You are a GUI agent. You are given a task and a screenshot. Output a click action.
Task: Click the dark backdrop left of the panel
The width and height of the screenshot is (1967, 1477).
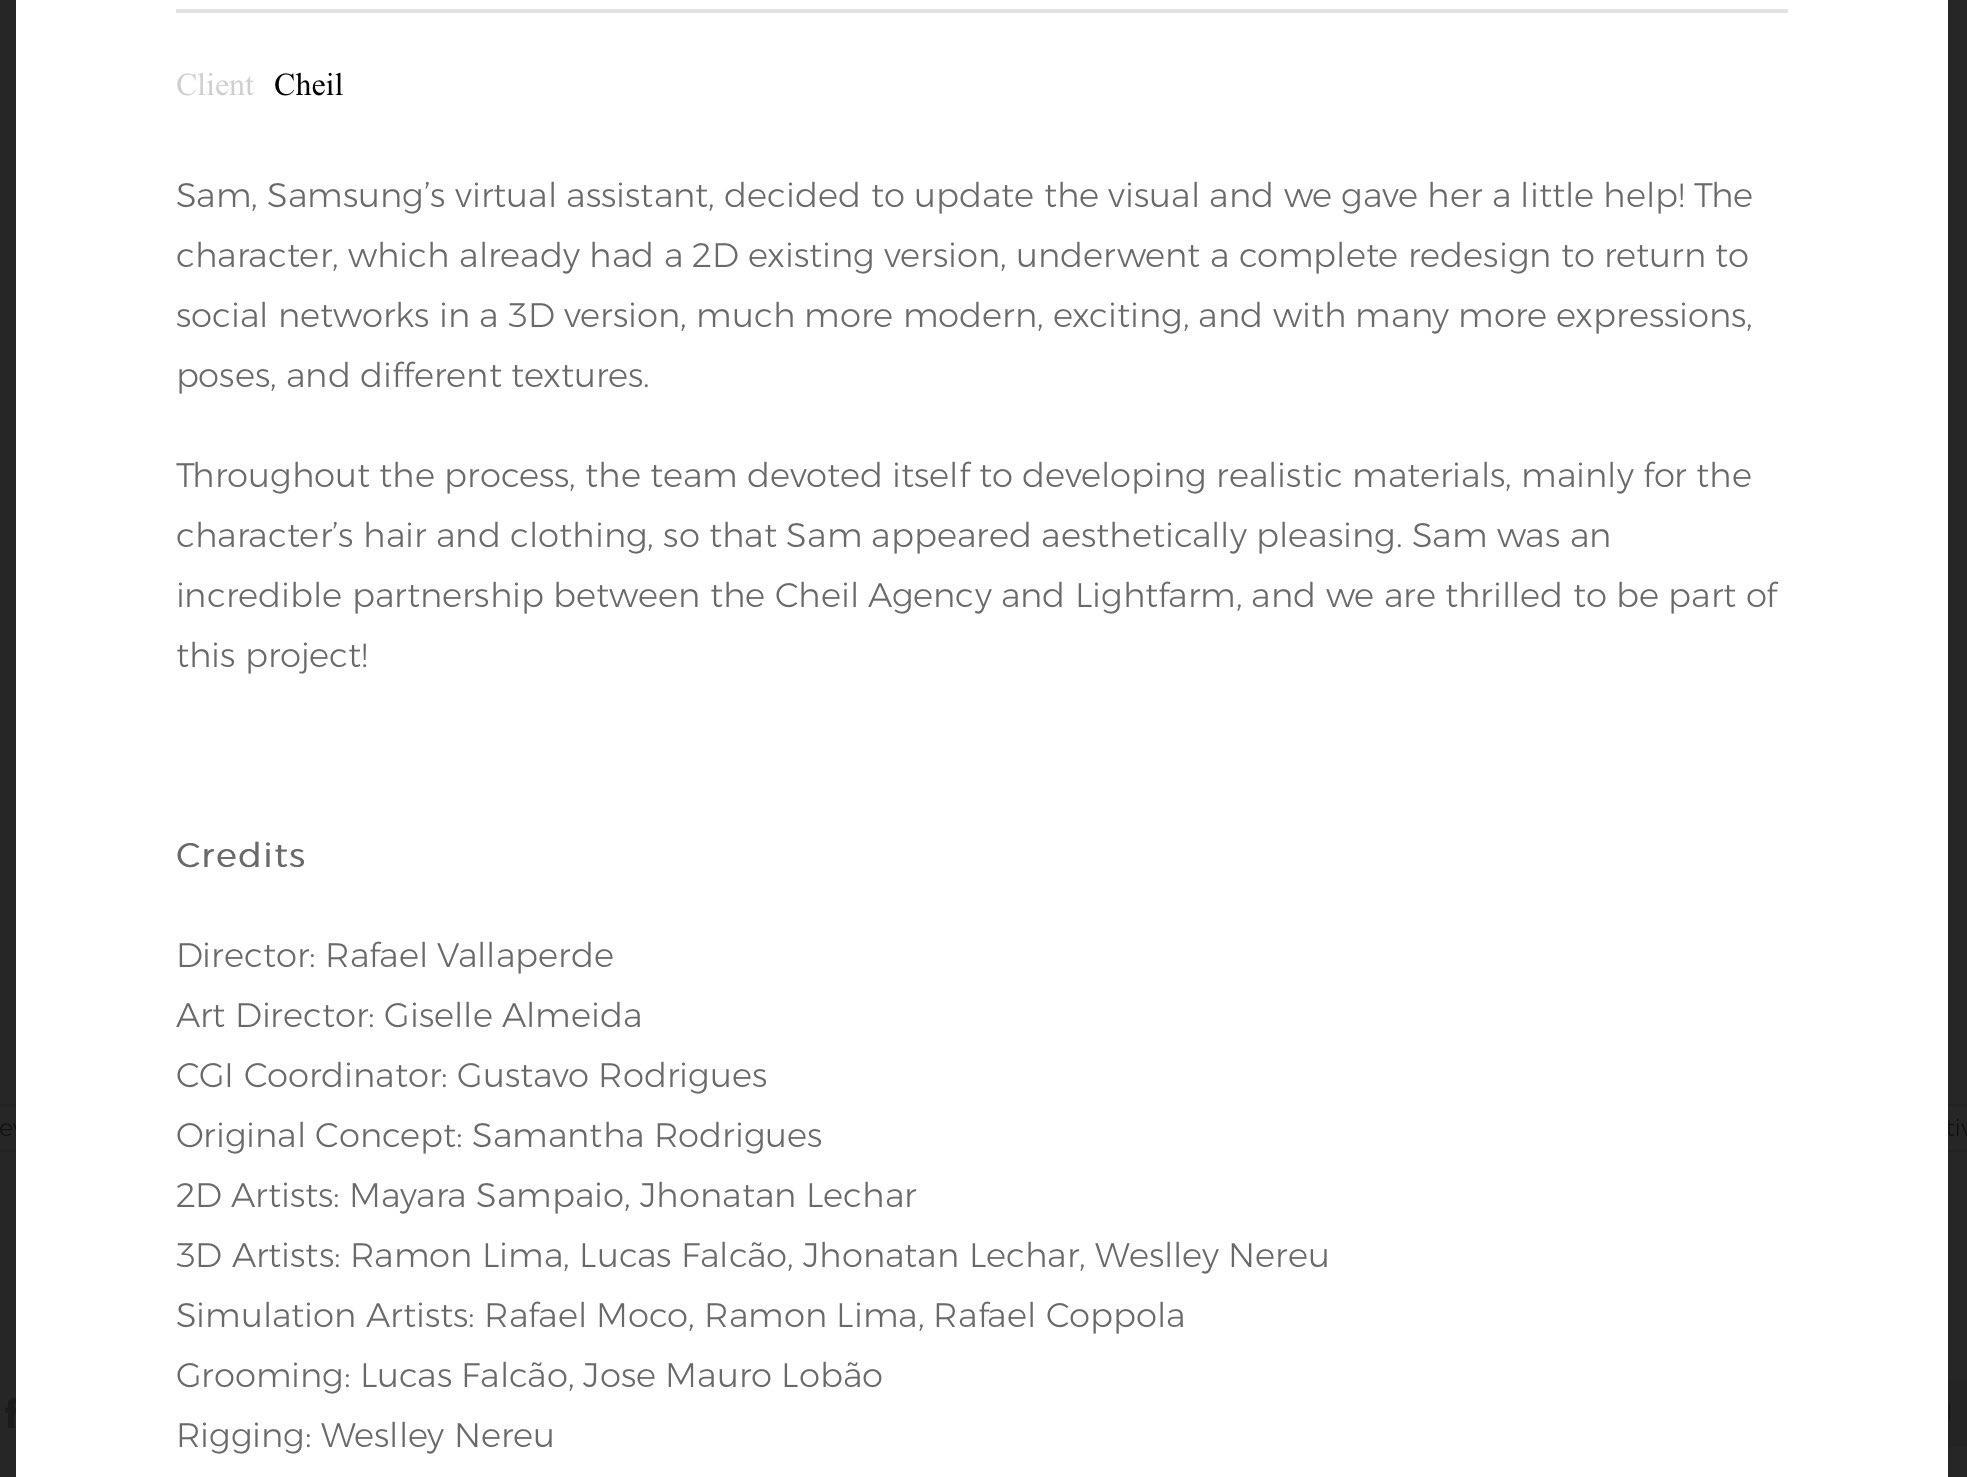click(x=7, y=600)
